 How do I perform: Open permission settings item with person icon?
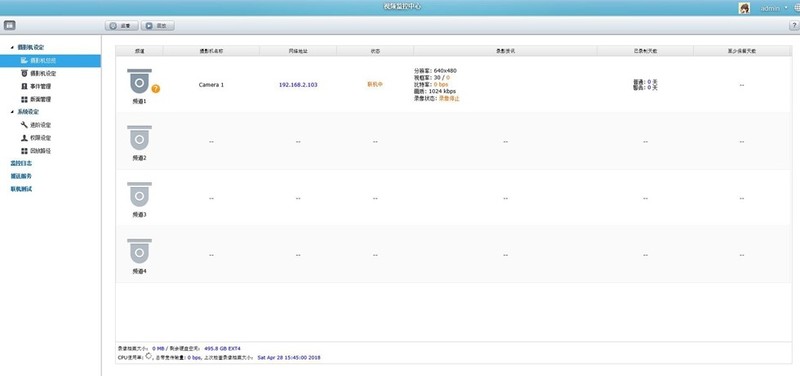pos(36,138)
